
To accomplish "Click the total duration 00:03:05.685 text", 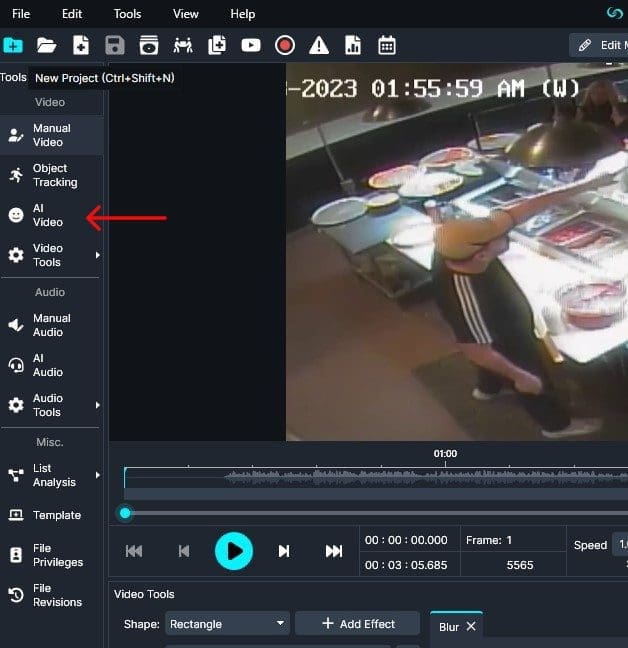I will [x=406, y=565].
